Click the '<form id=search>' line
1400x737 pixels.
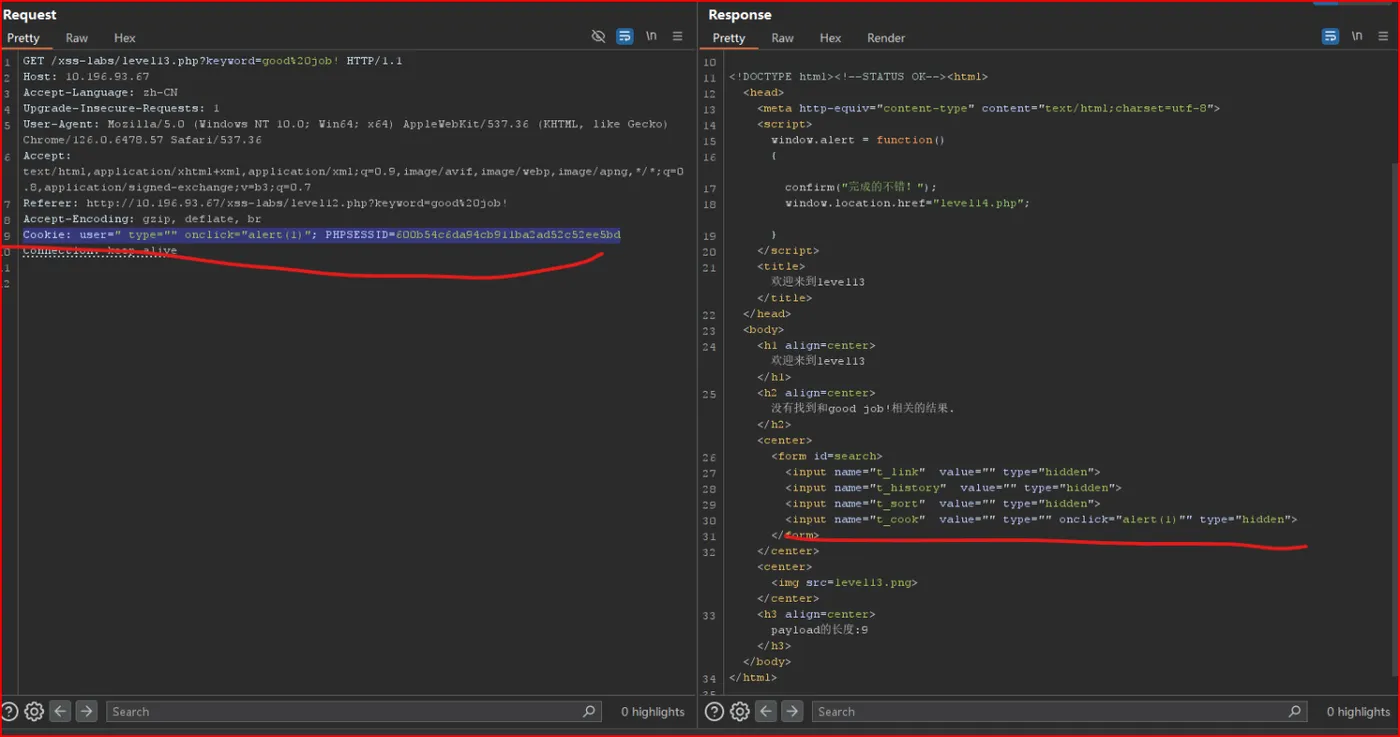pos(827,456)
